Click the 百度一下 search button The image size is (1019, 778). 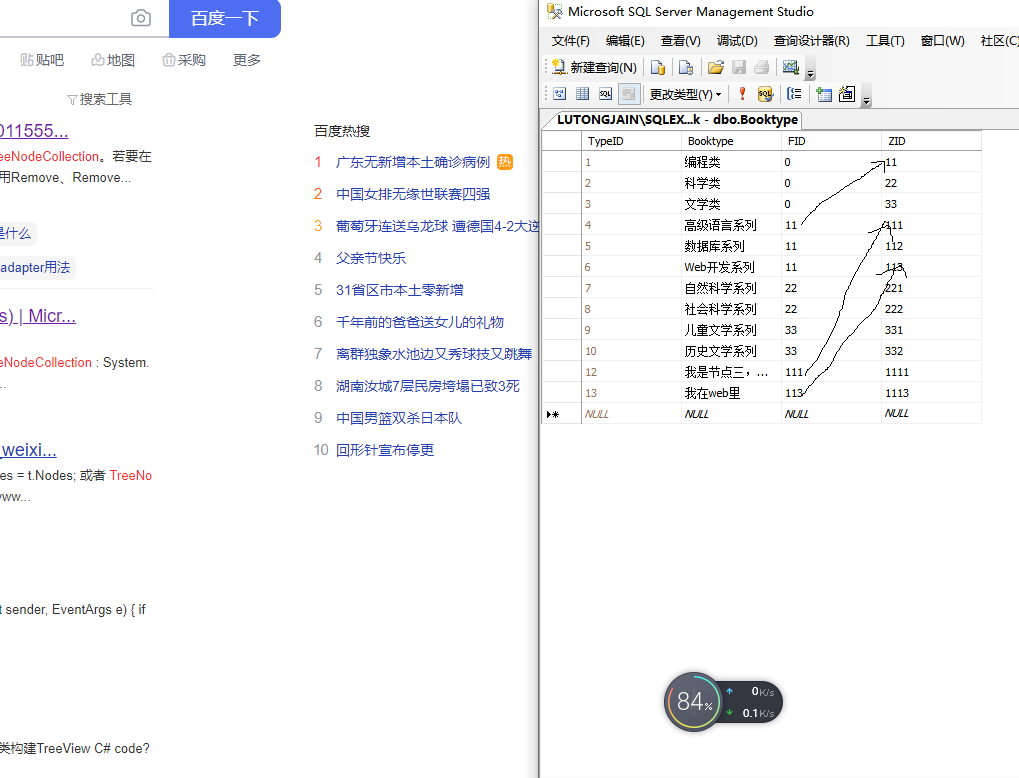tap(225, 18)
